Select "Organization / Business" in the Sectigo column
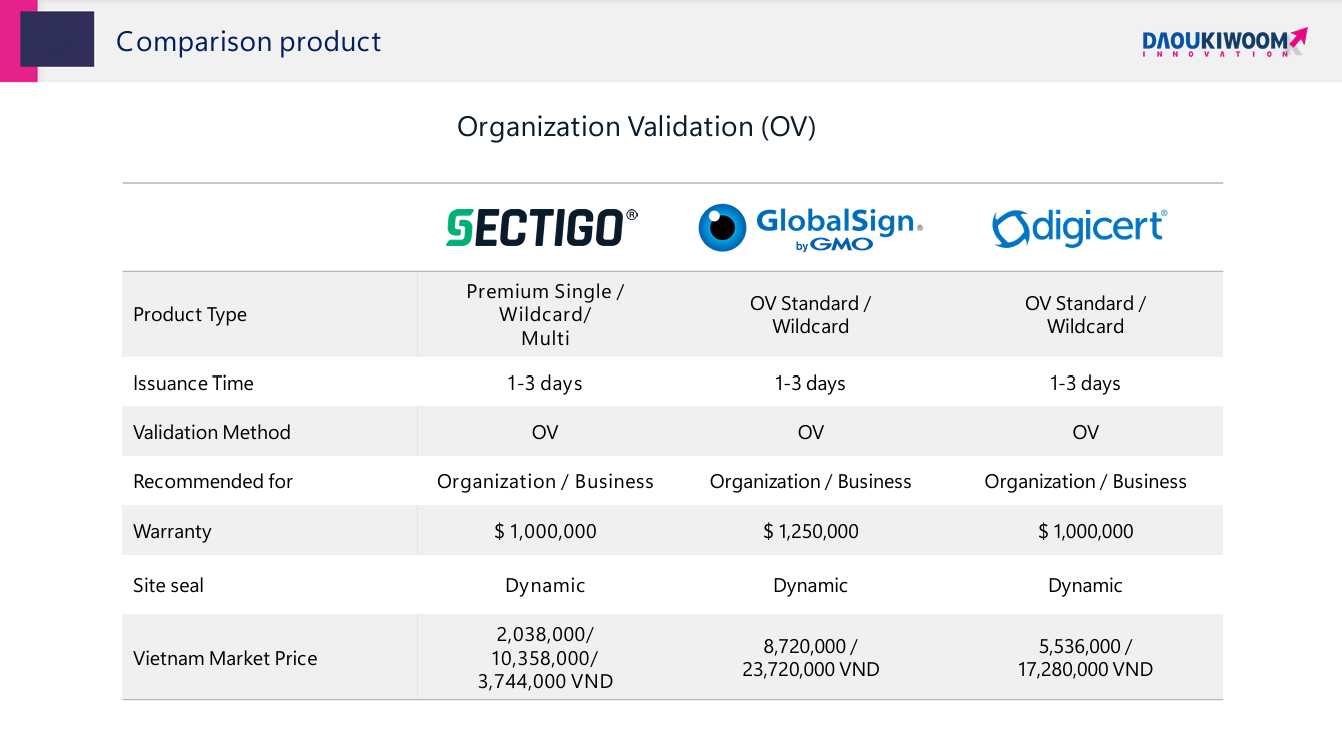This screenshot has width=1342, height=750. 545,481
